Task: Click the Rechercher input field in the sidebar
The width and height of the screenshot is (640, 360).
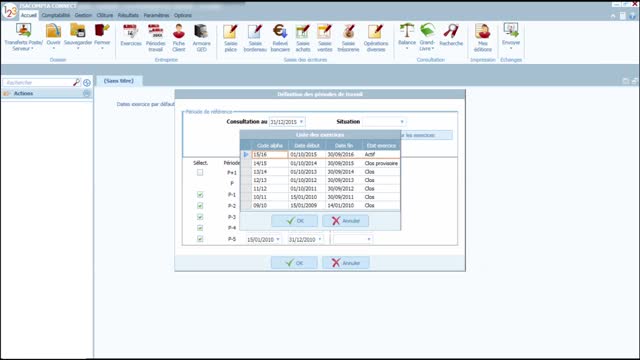Action: tap(38, 82)
